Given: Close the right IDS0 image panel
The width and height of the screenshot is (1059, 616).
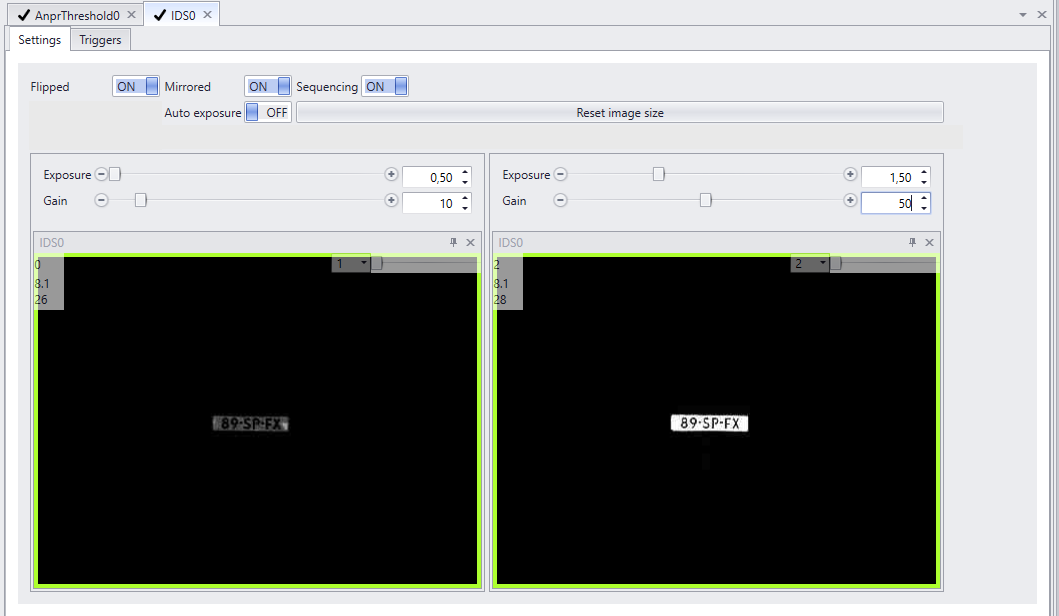Looking at the screenshot, I should click(x=929, y=242).
